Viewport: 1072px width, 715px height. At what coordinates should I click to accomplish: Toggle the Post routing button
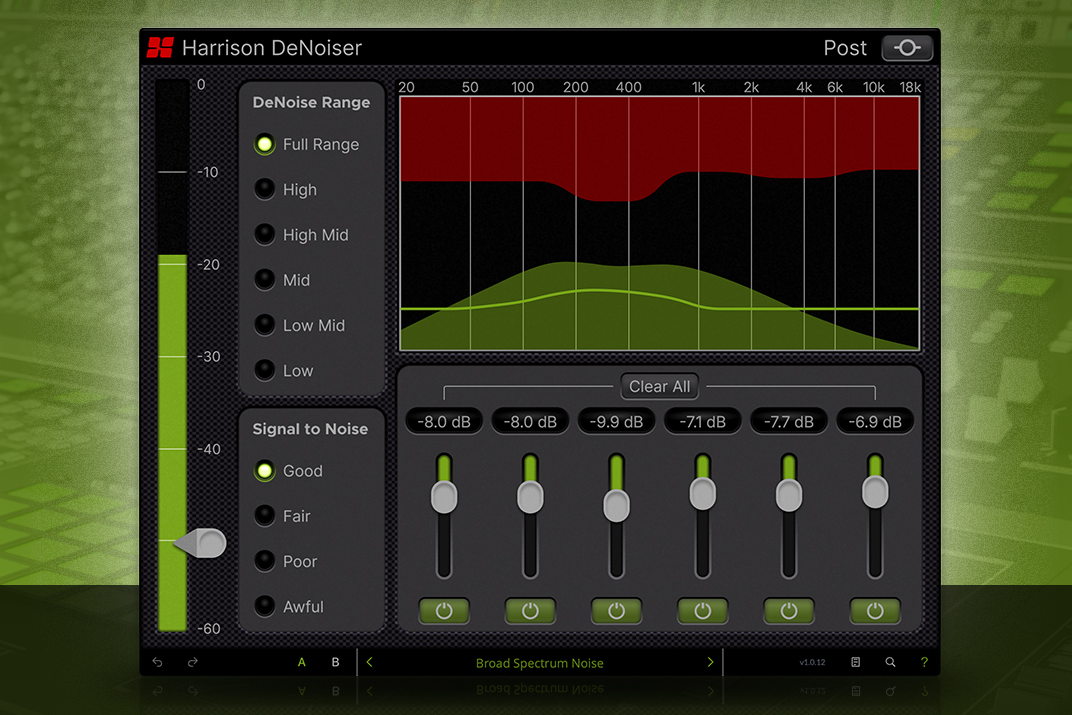[906, 48]
